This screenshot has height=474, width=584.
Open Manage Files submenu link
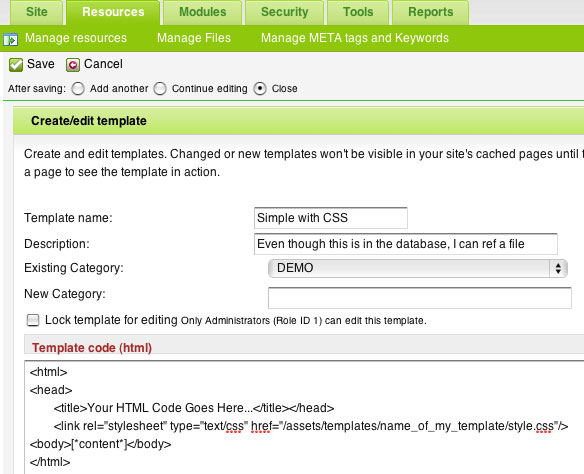[194, 38]
